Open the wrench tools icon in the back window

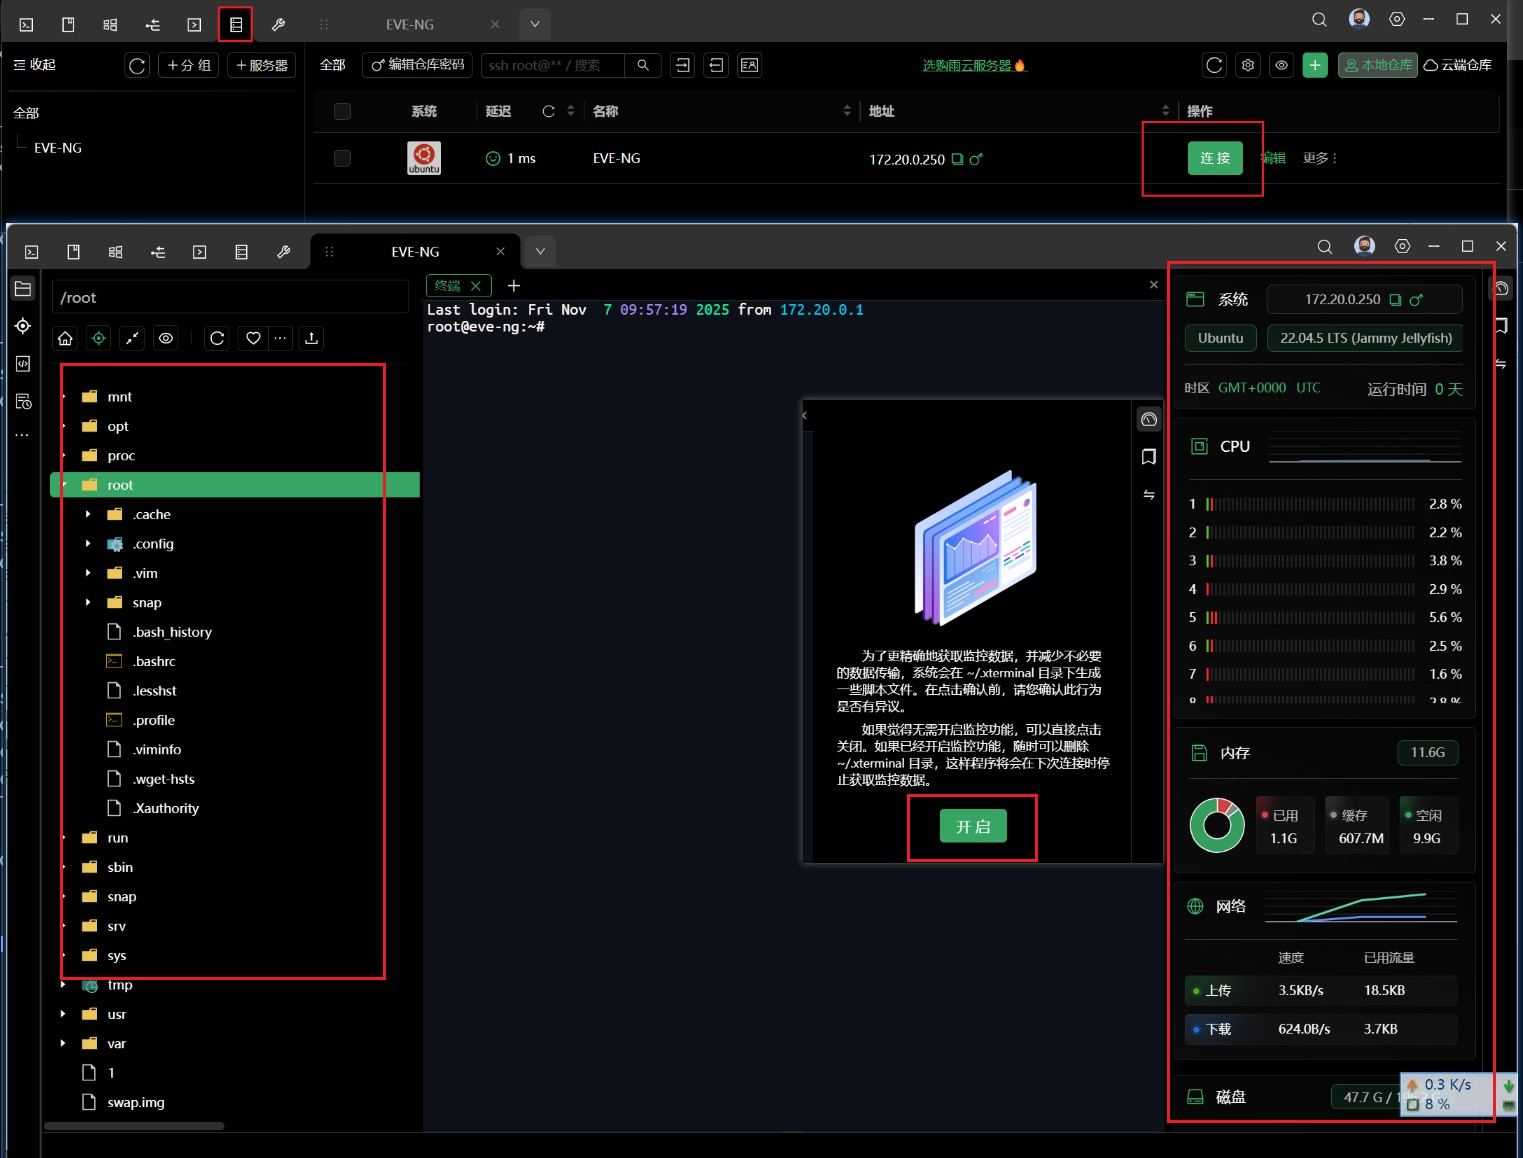(x=278, y=24)
